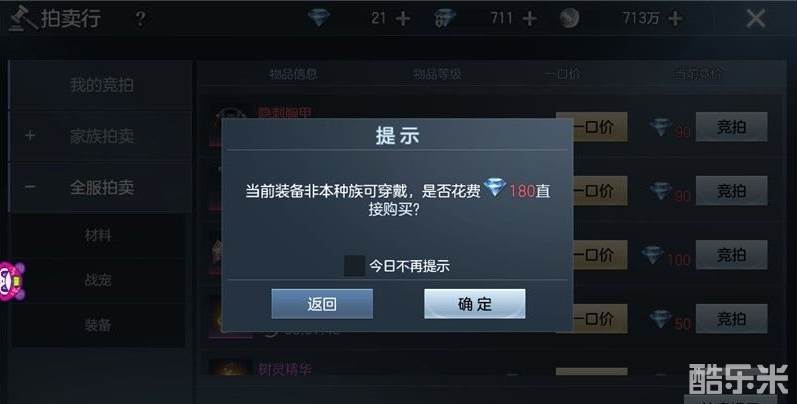
Task: Click 竞拍 button beside price 100
Action: (x=731, y=254)
